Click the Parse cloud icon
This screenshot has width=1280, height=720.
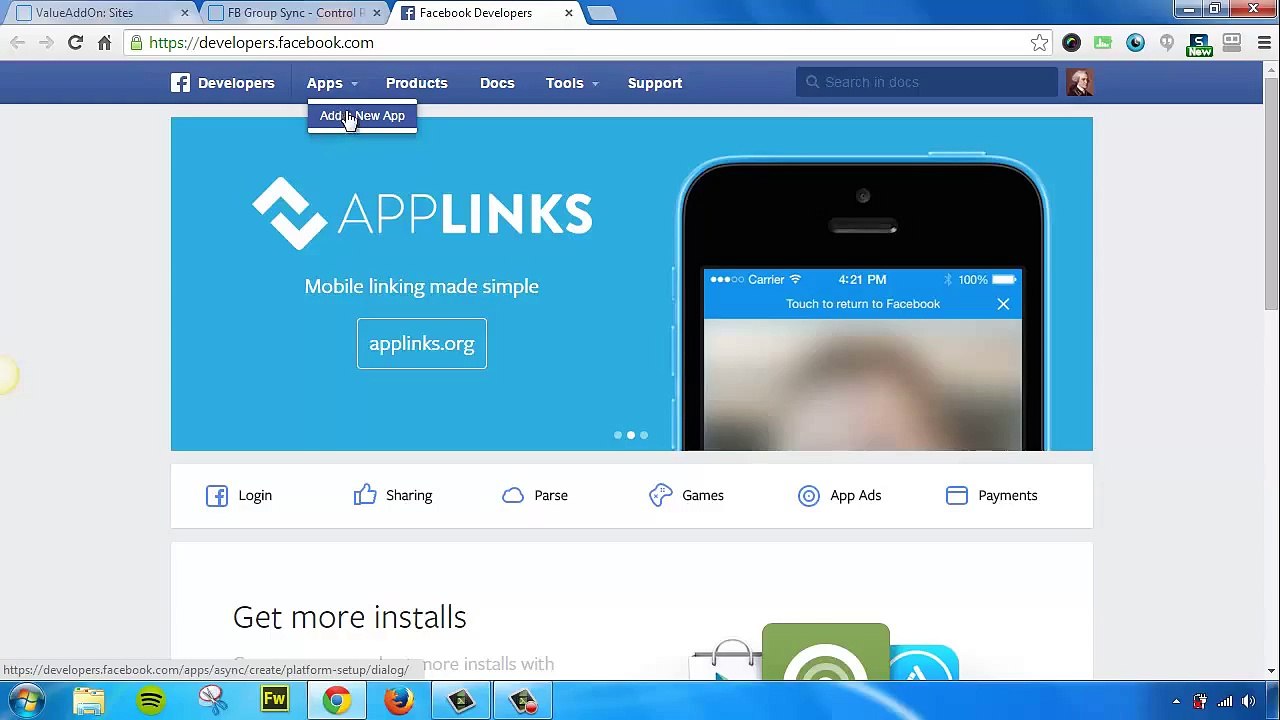pyautogui.click(x=513, y=495)
